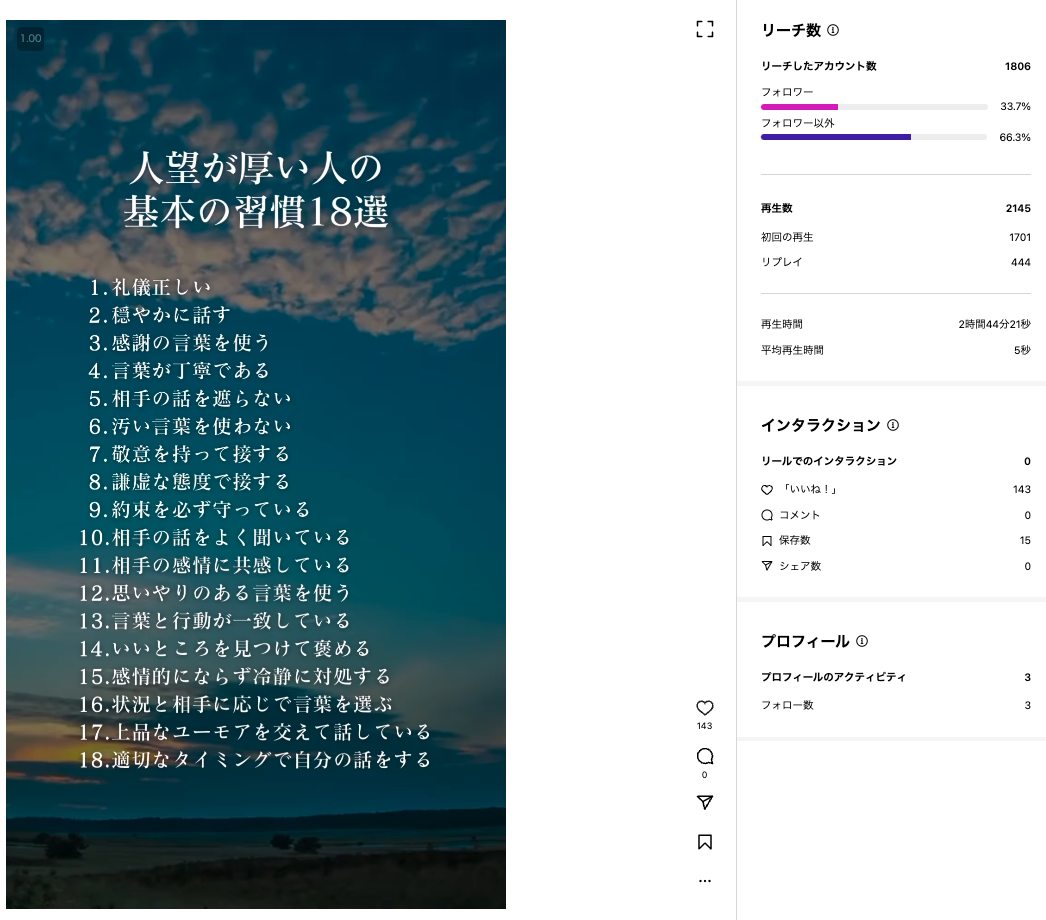This screenshot has width=1046, height=920.
Task: Click the インタラクション section heading
Action: [821, 425]
